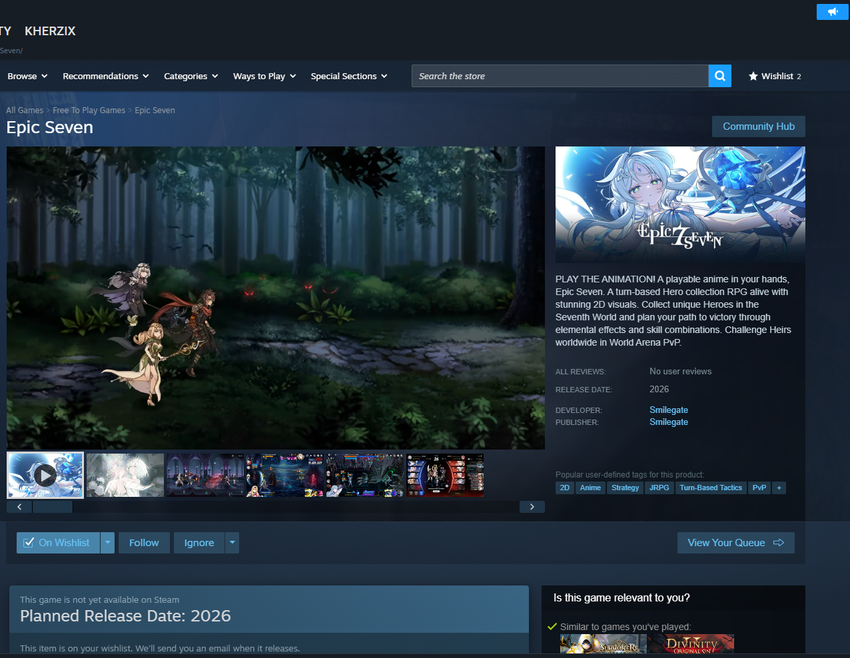Go to Free To Play Games breadcrumb
850x658 pixels.
pos(89,110)
